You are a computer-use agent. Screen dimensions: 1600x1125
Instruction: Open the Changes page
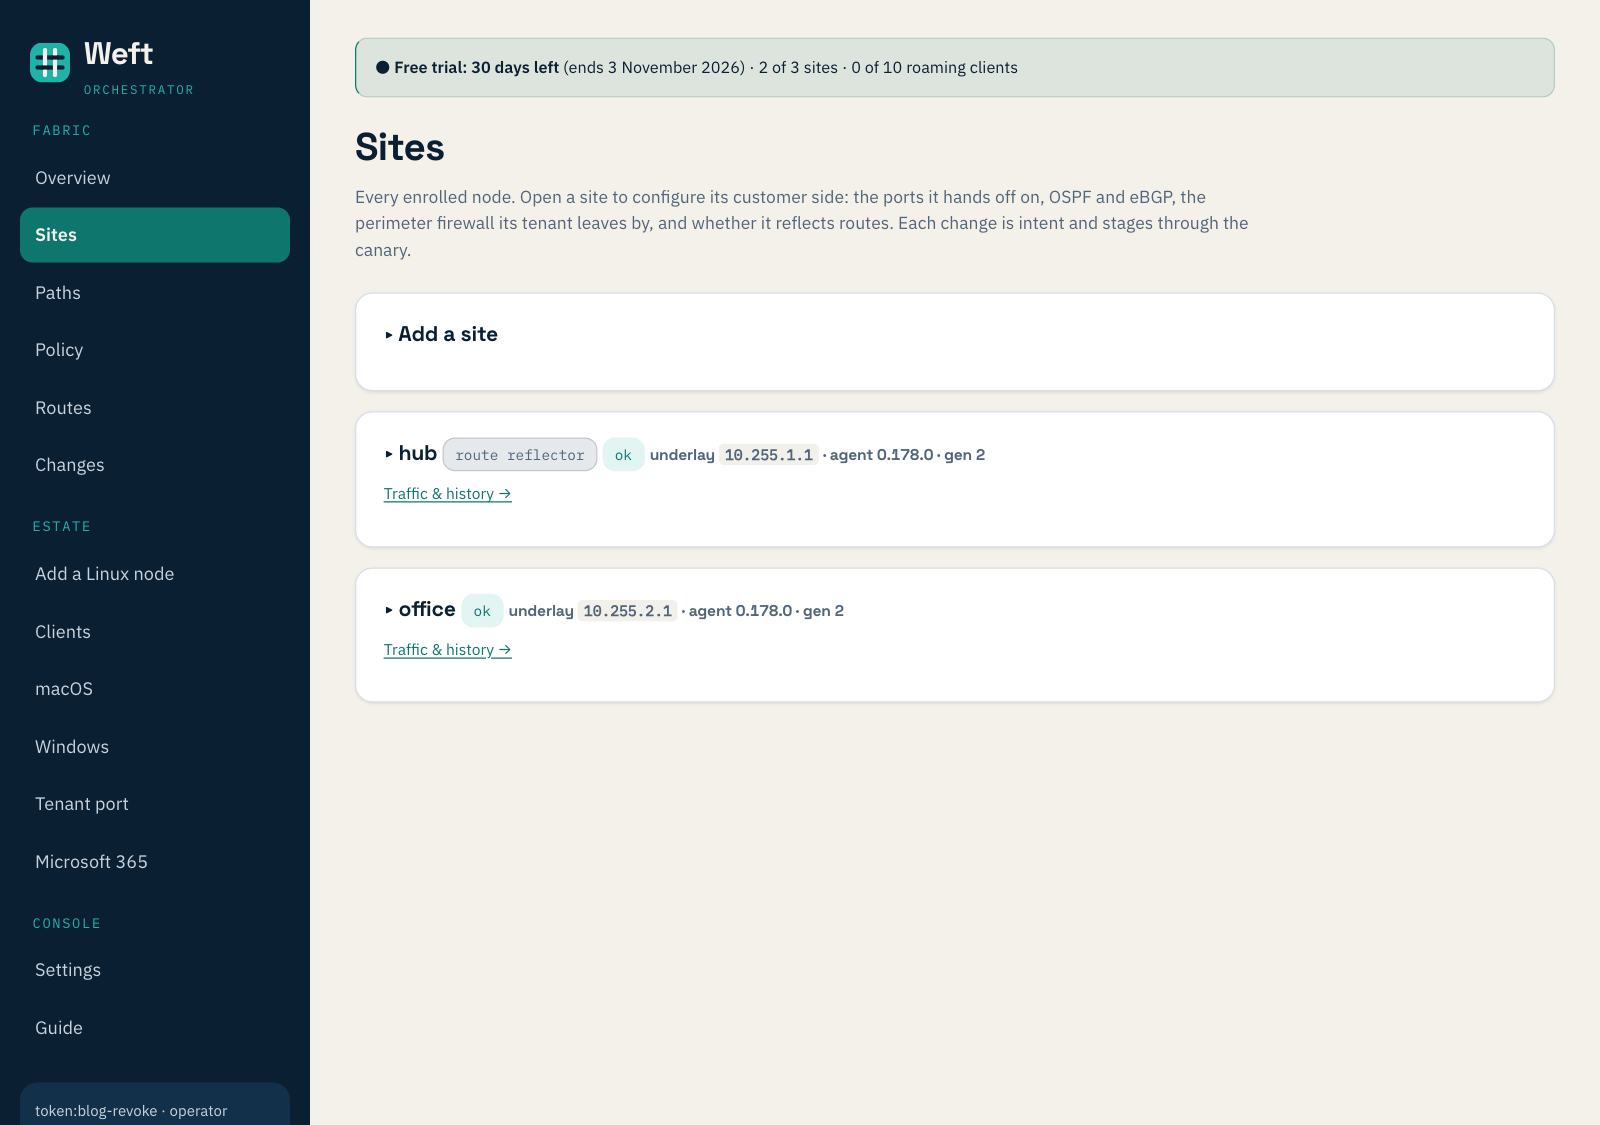click(x=155, y=465)
